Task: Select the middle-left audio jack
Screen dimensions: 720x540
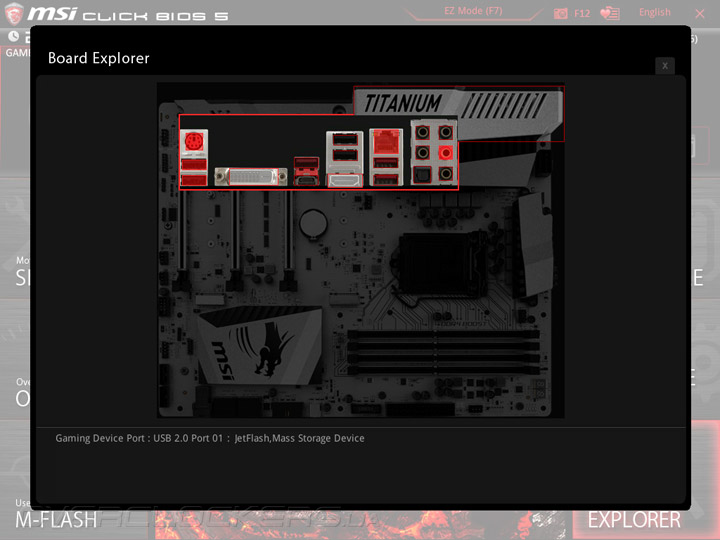Action: click(x=422, y=152)
